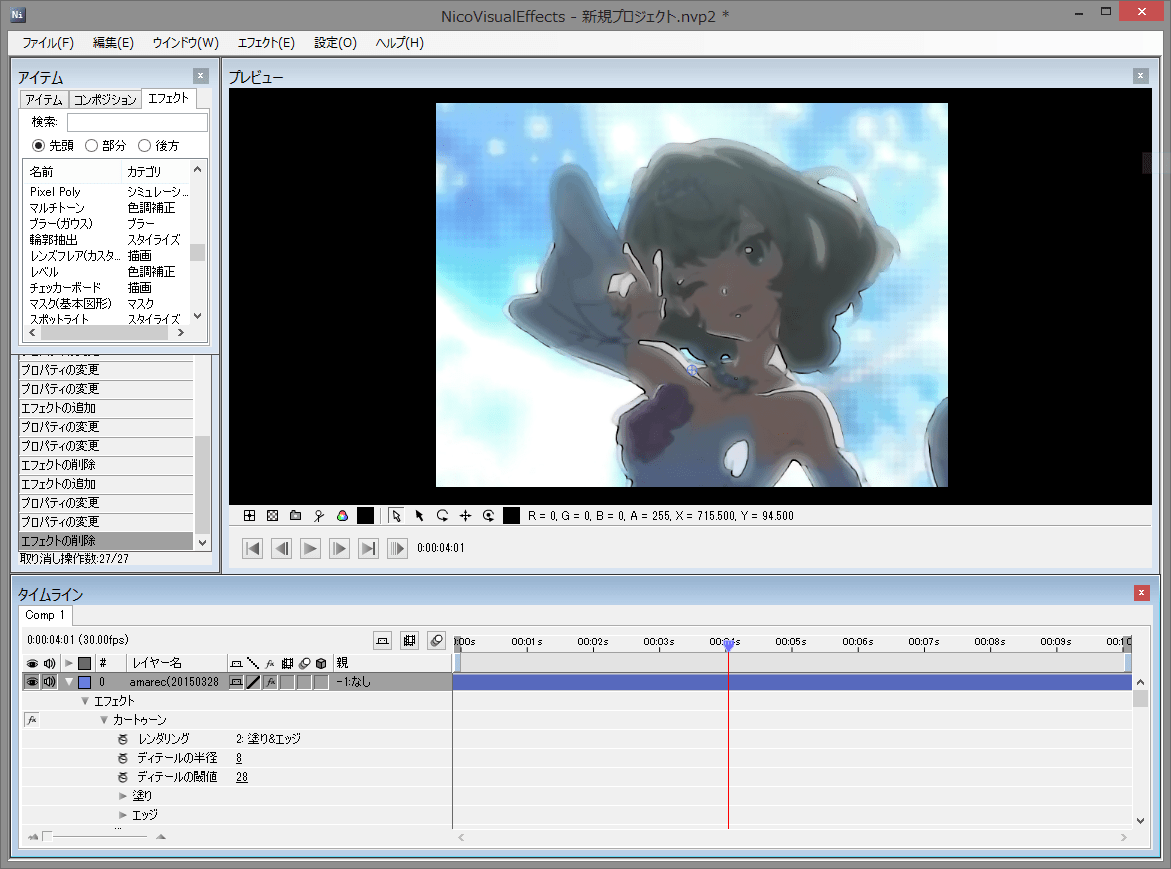The height and width of the screenshot is (869, 1171).
Task: Toggle fx switch on amarec layer row
Action: (270, 682)
